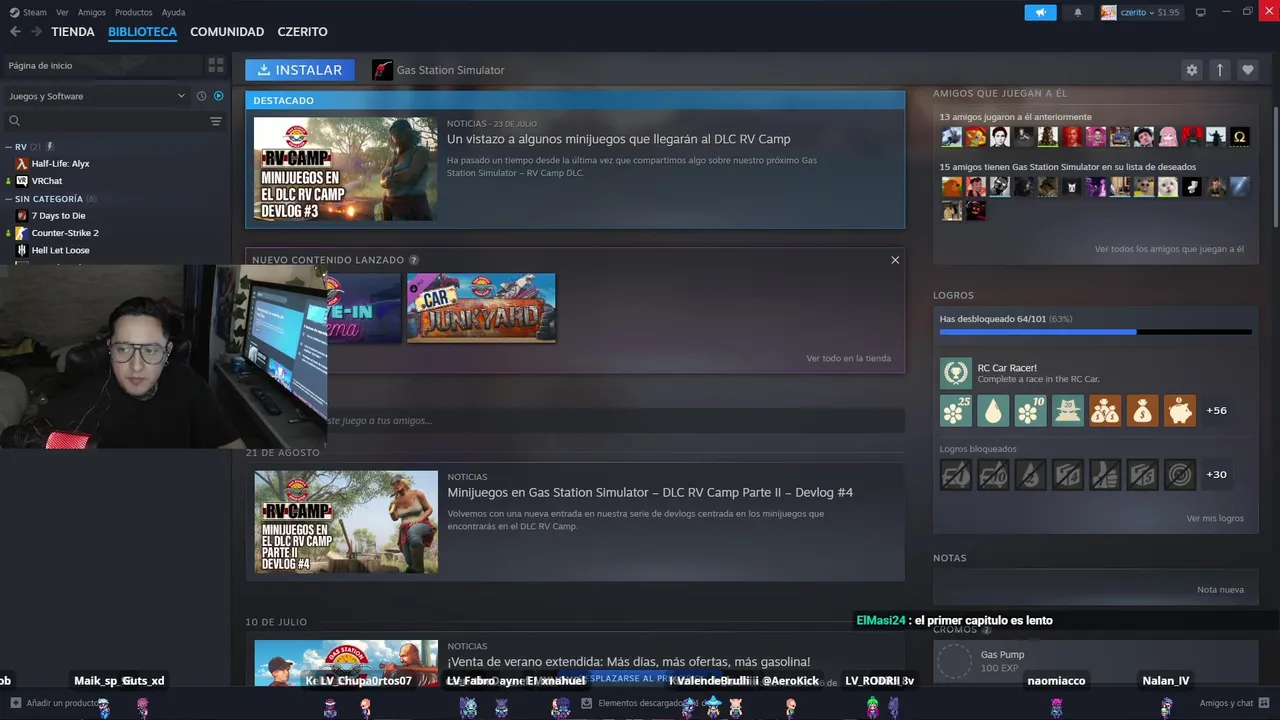The width and height of the screenshot is (1280, 720).
Task: Click the up-arrow scroll to top button
Action: pos(1219,70)
